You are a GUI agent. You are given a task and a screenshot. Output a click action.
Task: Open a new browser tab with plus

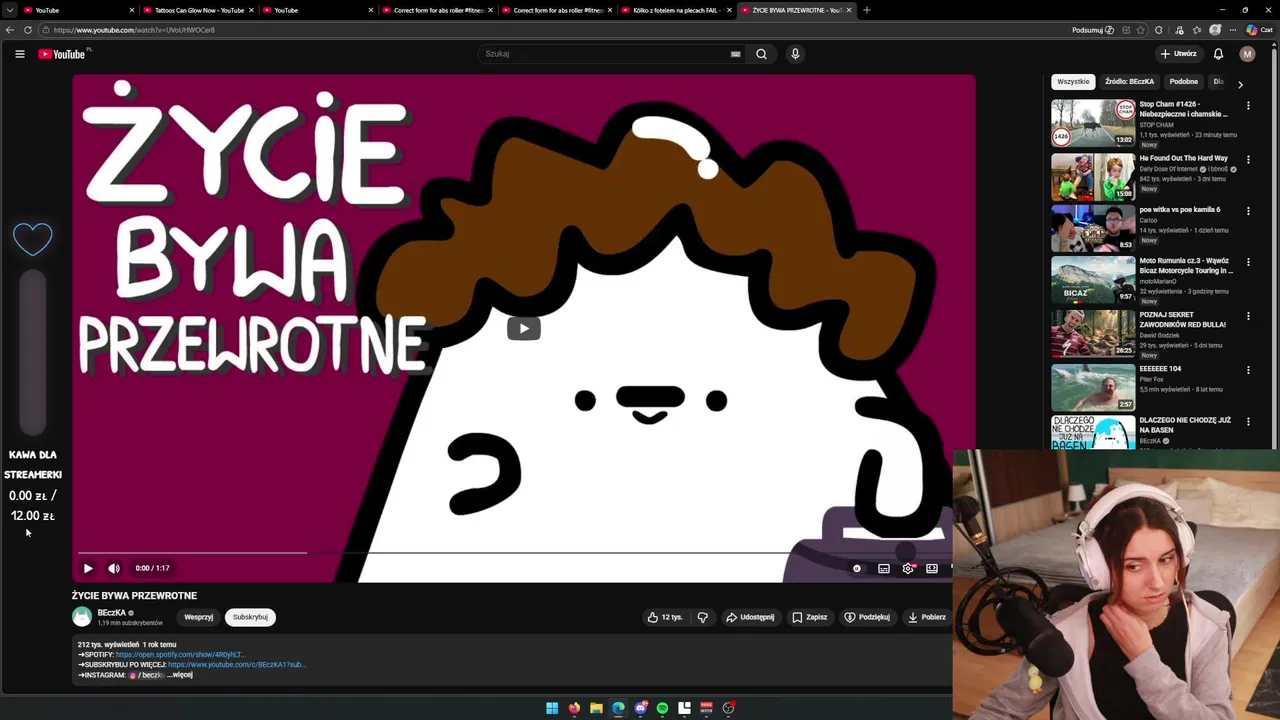click(x=866, y=10)
